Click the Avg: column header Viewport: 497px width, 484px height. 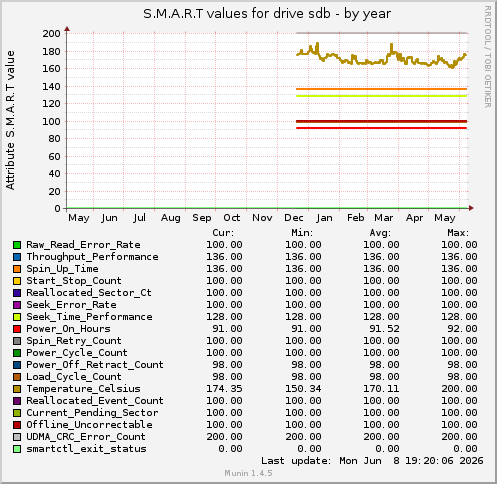[380, 233]
